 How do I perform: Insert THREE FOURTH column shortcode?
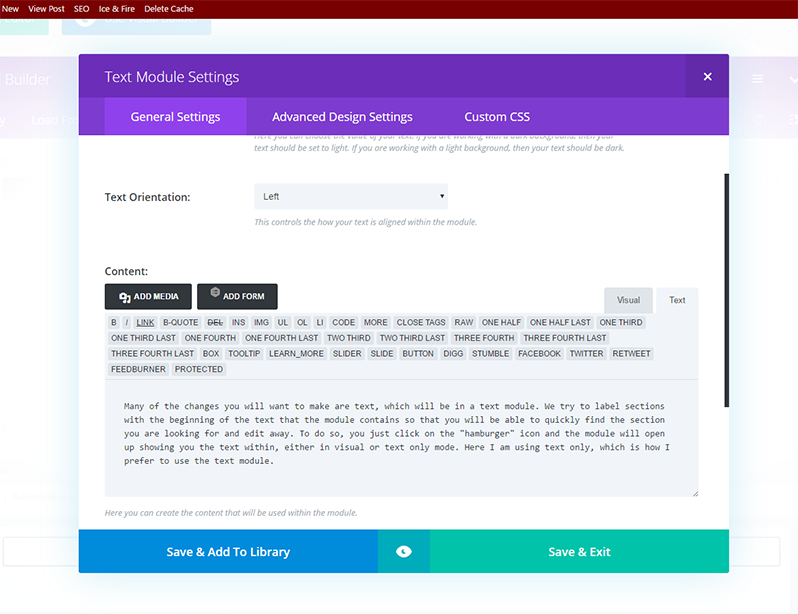(x=484, y=338)
